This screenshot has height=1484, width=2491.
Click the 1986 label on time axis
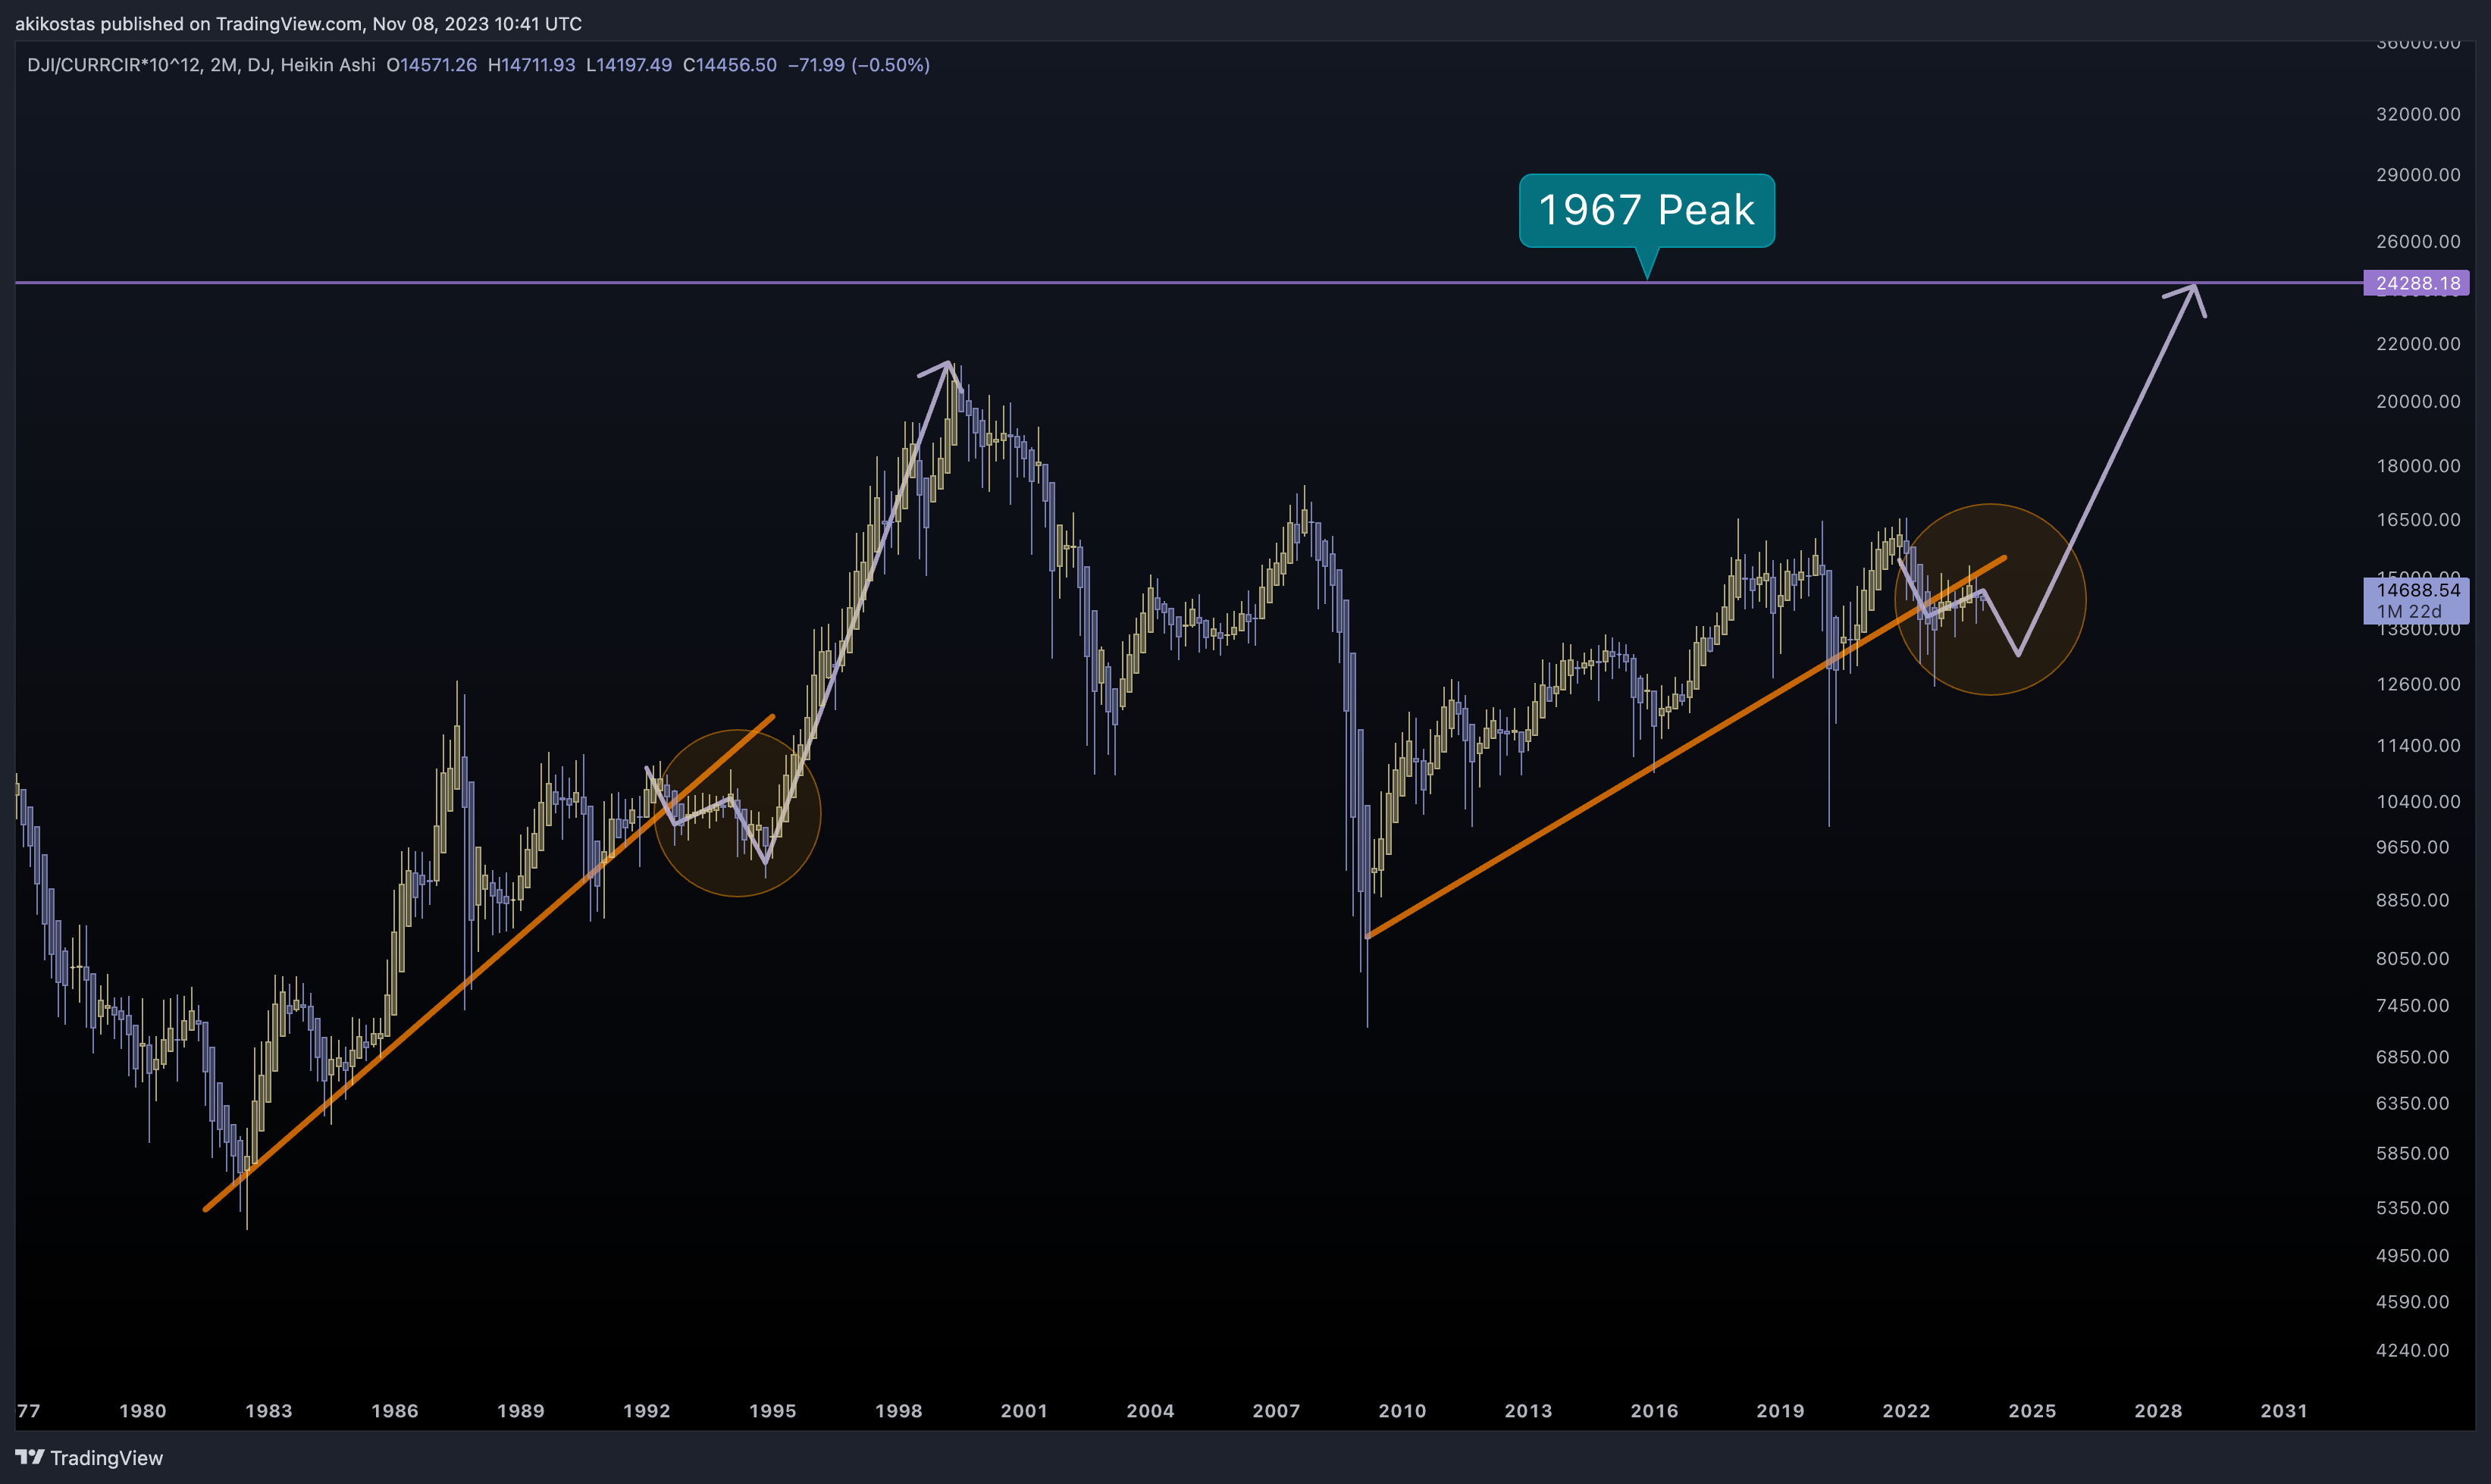[x=395, y=1411]
